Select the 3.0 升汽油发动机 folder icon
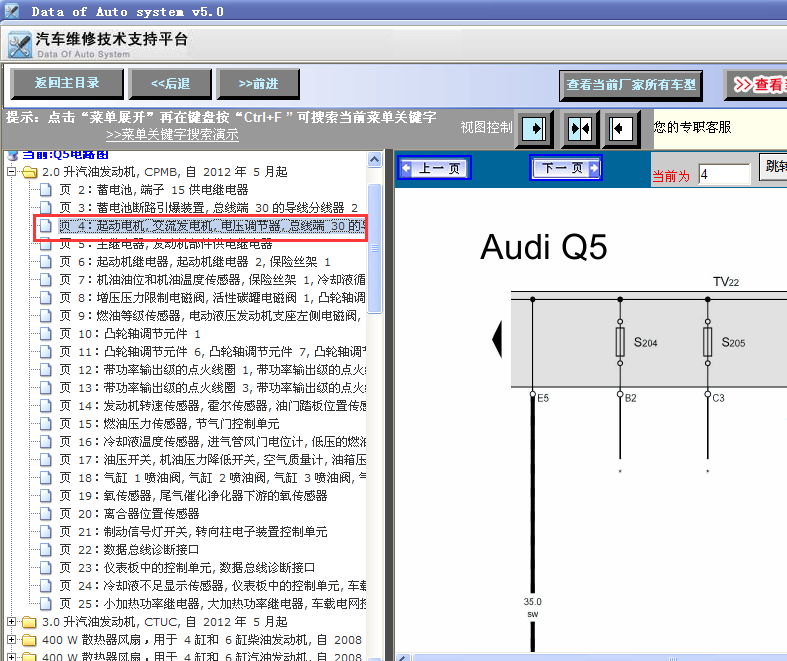This screenshot has height=661, width=787. tap(30, 622)
